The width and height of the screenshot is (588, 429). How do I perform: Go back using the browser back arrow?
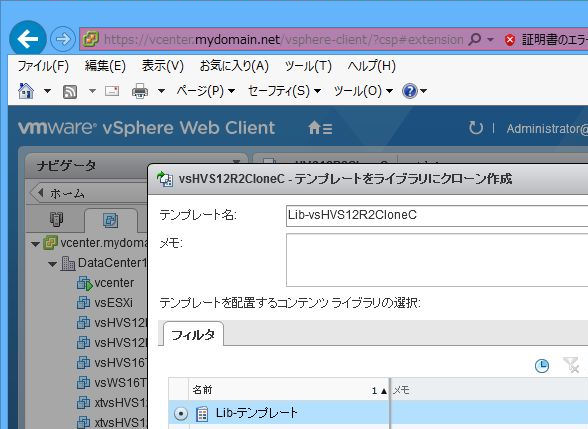tap(28, 39)
